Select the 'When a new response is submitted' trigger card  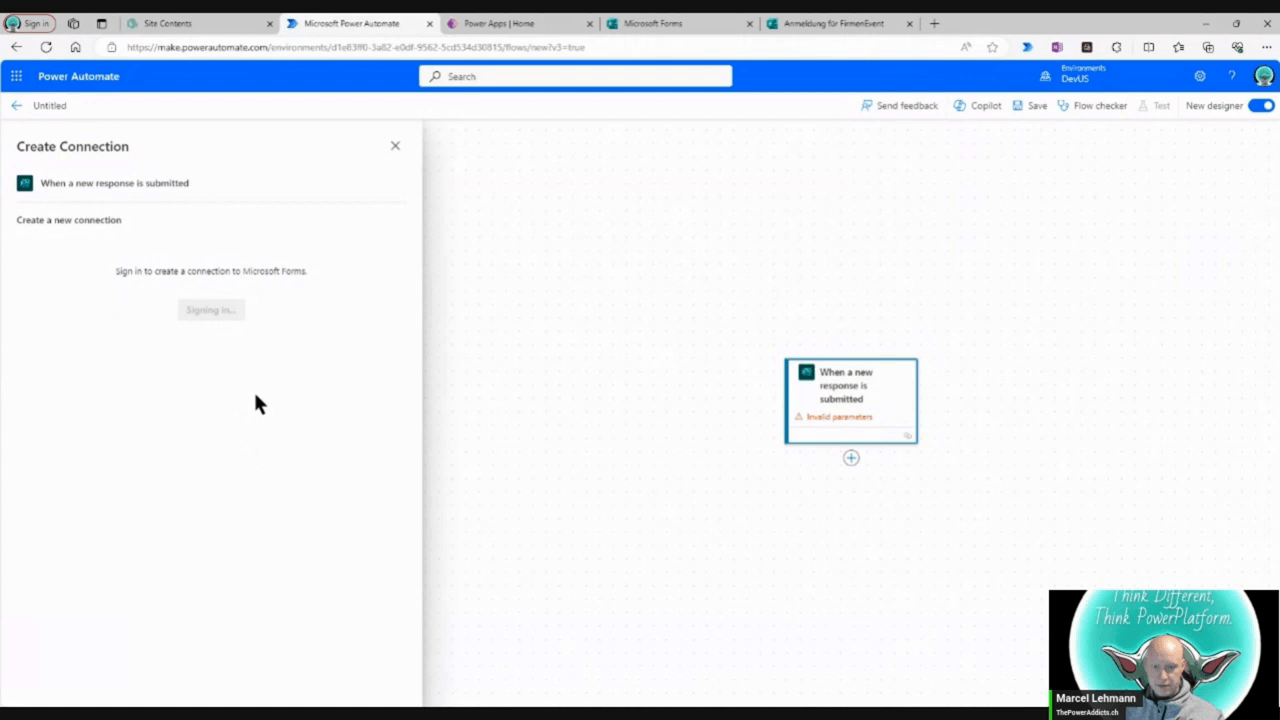coord(851,400)
